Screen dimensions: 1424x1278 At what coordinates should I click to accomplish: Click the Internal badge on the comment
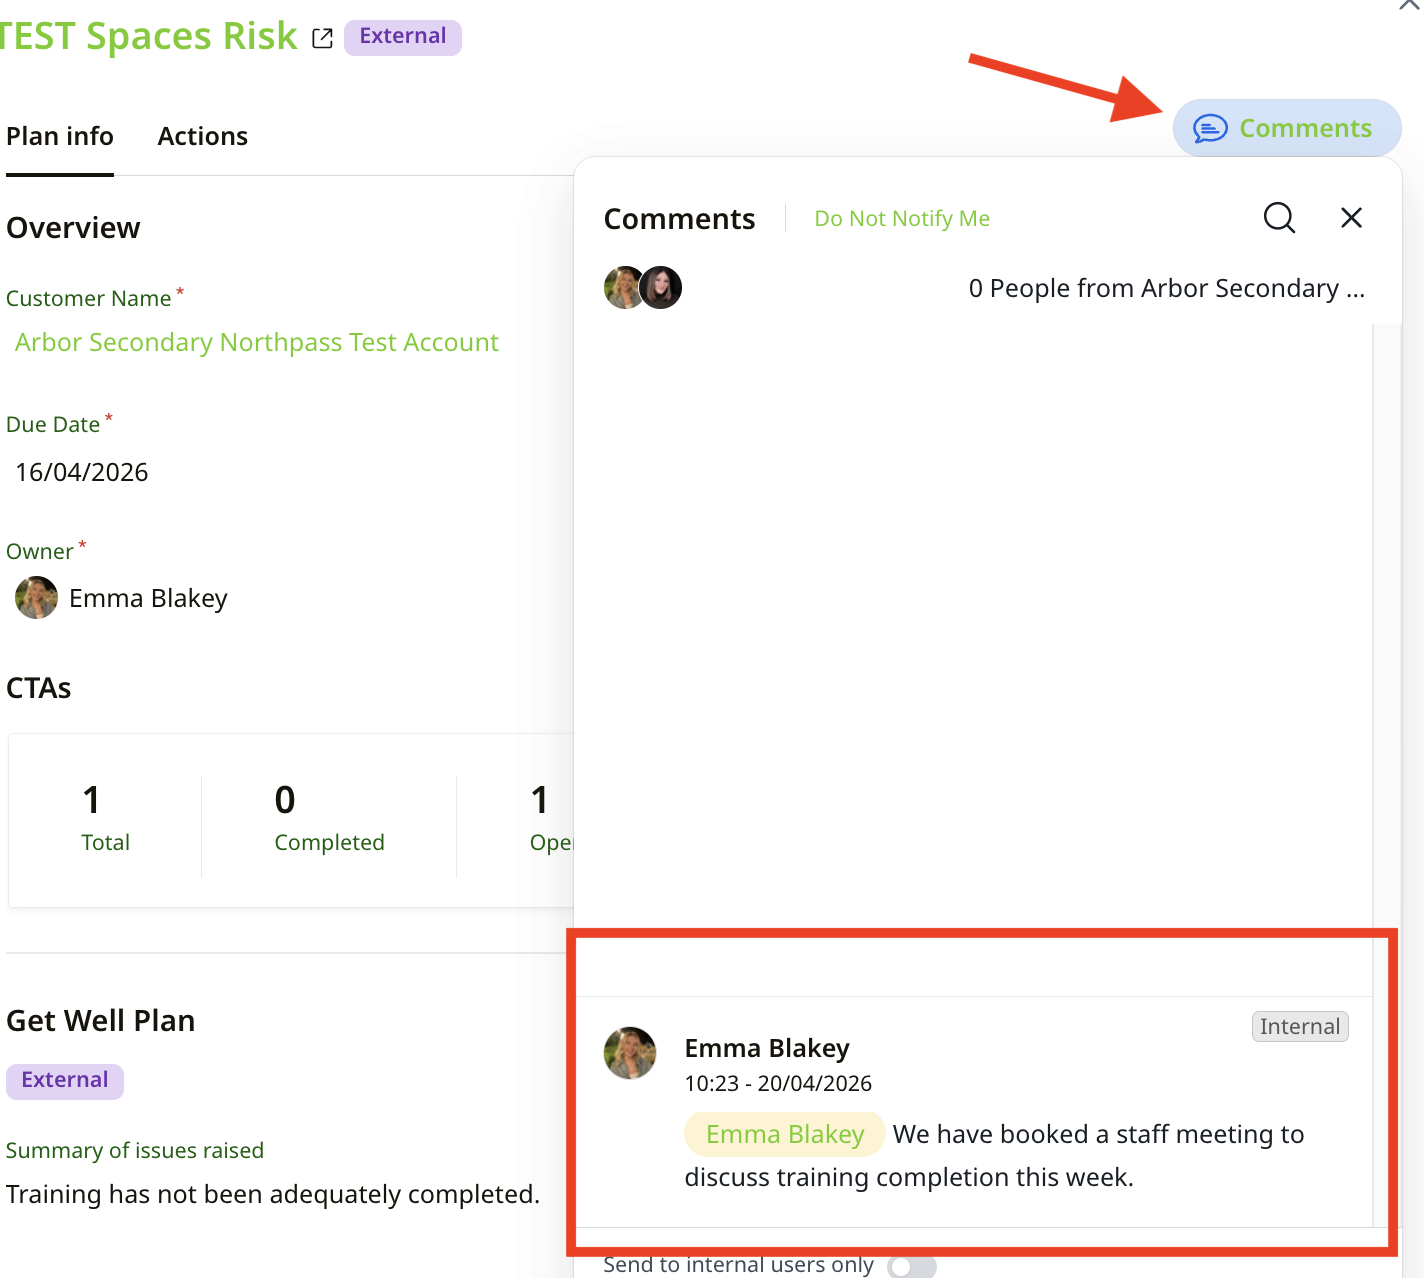point(1299,1026)
